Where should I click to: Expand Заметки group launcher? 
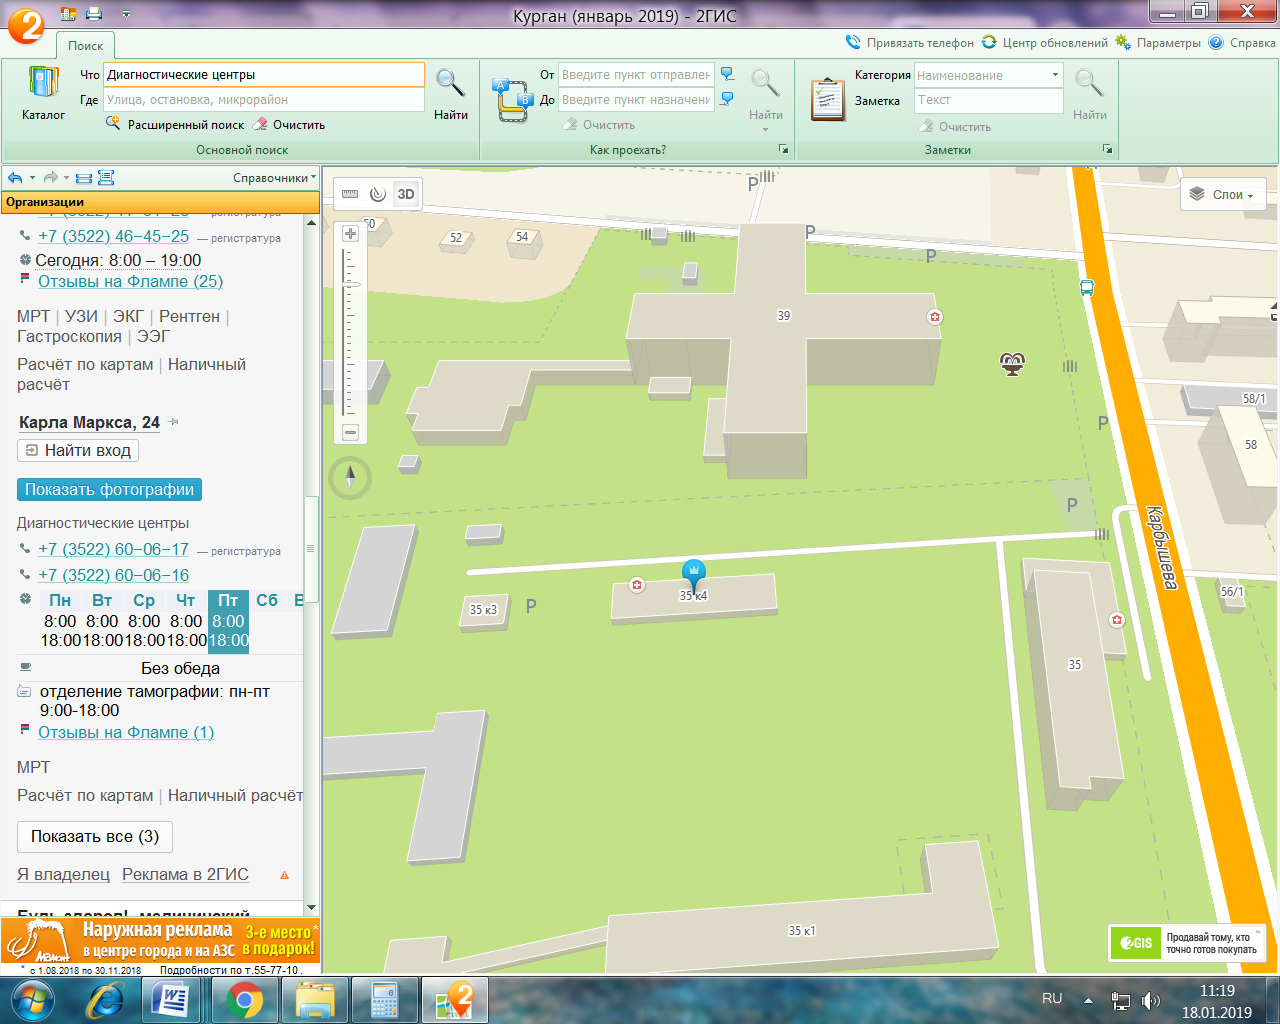click(x=1107, y=149)
